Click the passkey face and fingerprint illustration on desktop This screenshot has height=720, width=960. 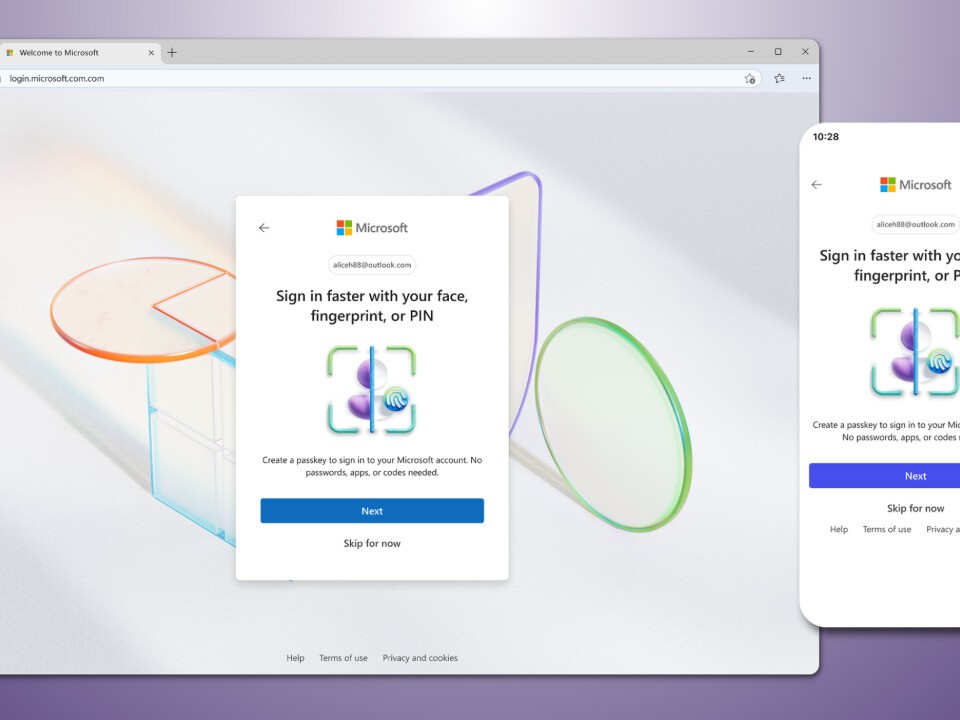pyautogui.click(x=371, y=390)
